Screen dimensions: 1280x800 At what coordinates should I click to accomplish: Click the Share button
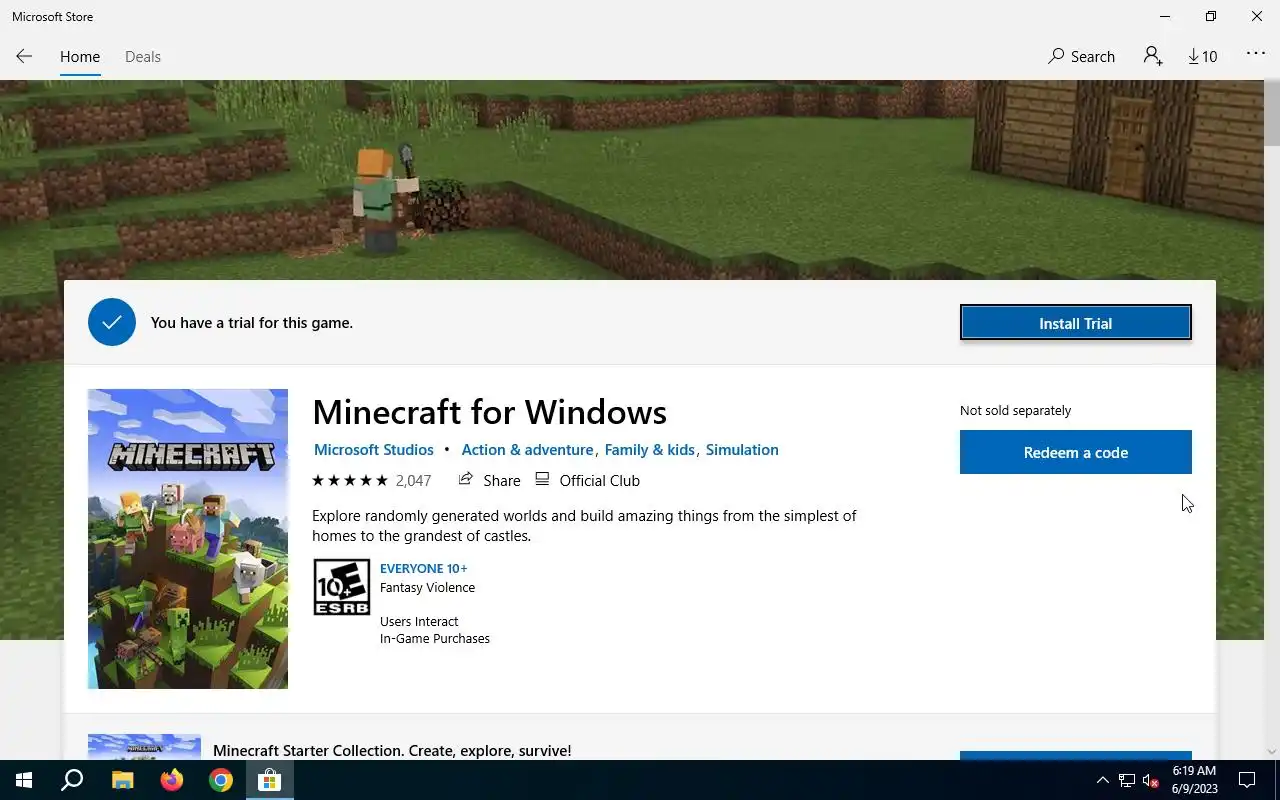pos(489,481)
